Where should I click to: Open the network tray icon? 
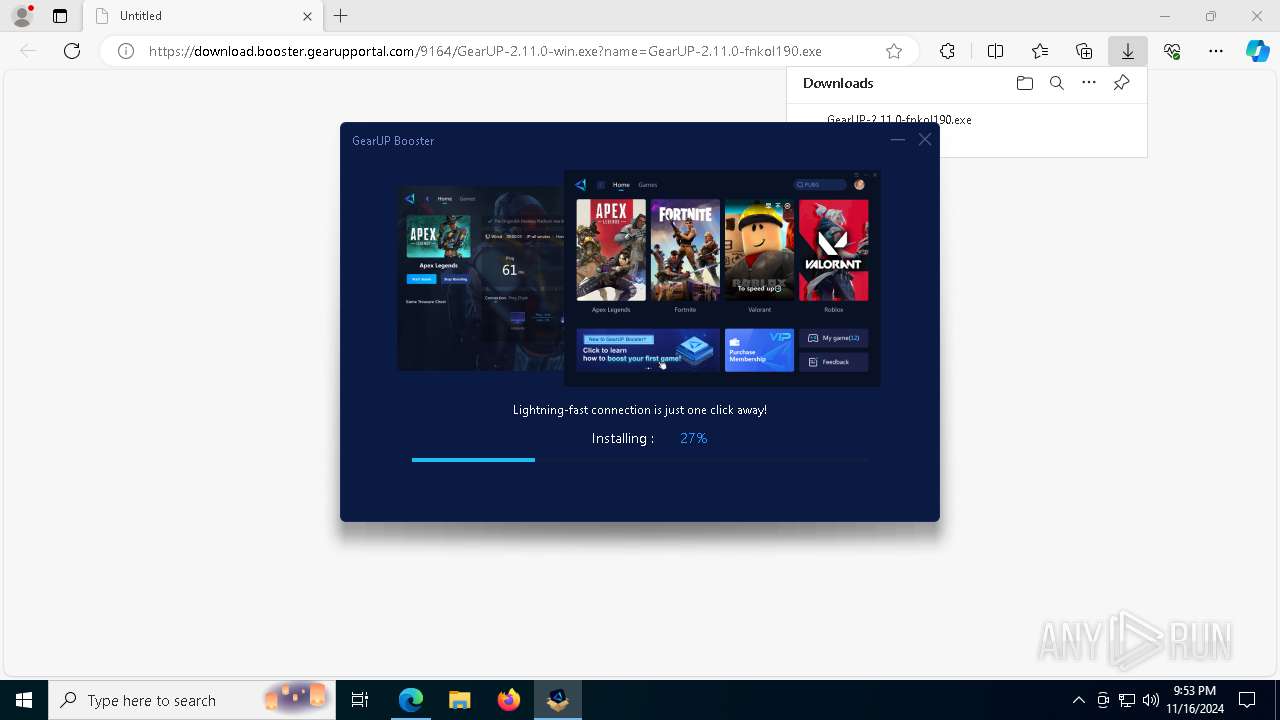click(x=1127, y=700)
